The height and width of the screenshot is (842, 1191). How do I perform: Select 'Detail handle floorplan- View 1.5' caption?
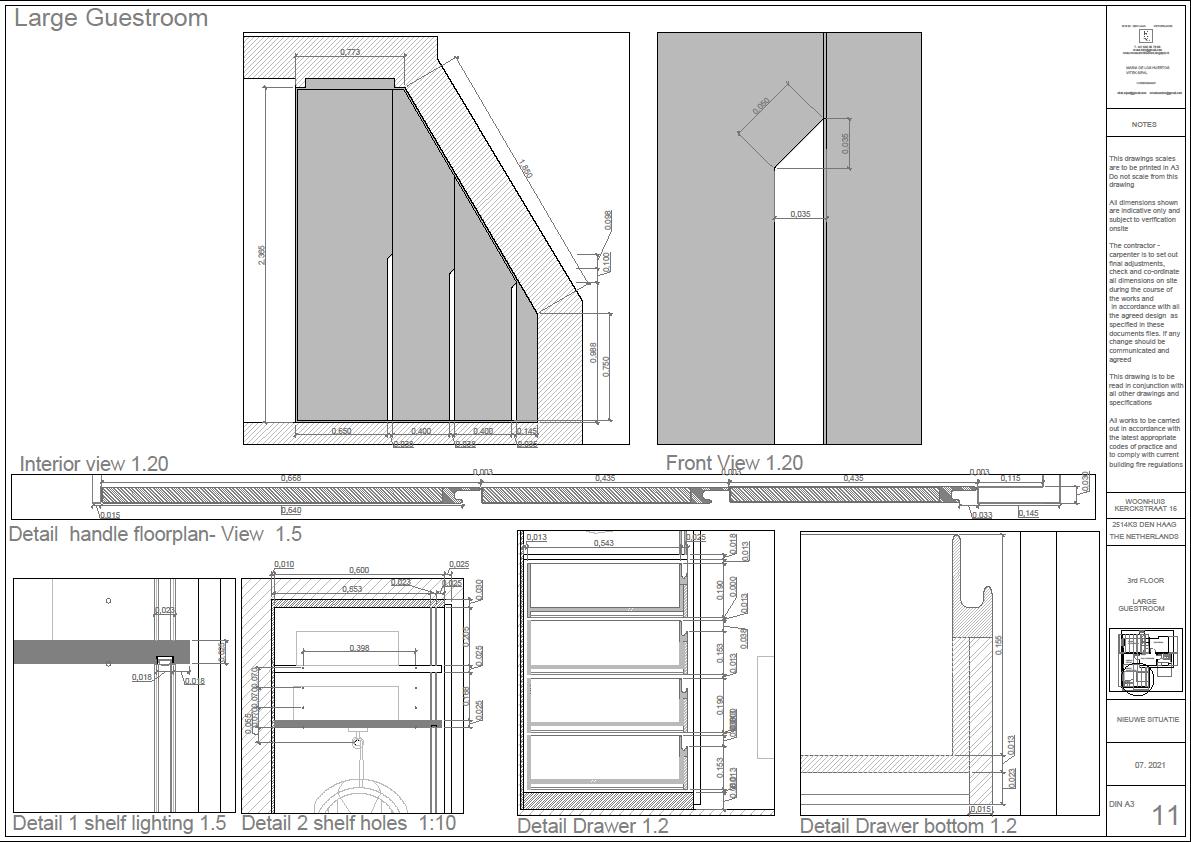(156, 534)
